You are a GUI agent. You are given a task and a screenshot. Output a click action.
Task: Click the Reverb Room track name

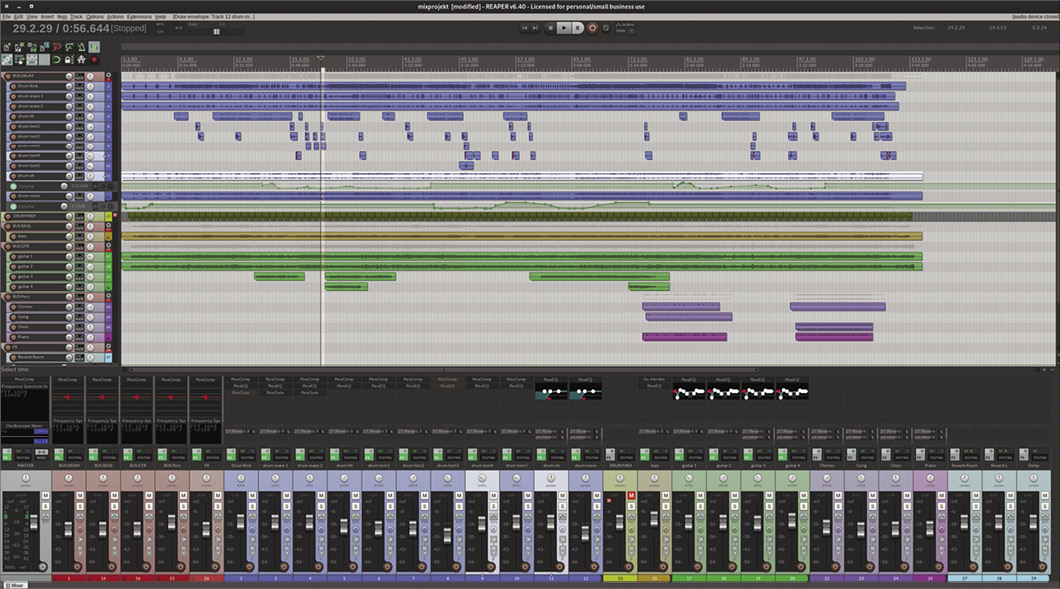tap(30, 356)
